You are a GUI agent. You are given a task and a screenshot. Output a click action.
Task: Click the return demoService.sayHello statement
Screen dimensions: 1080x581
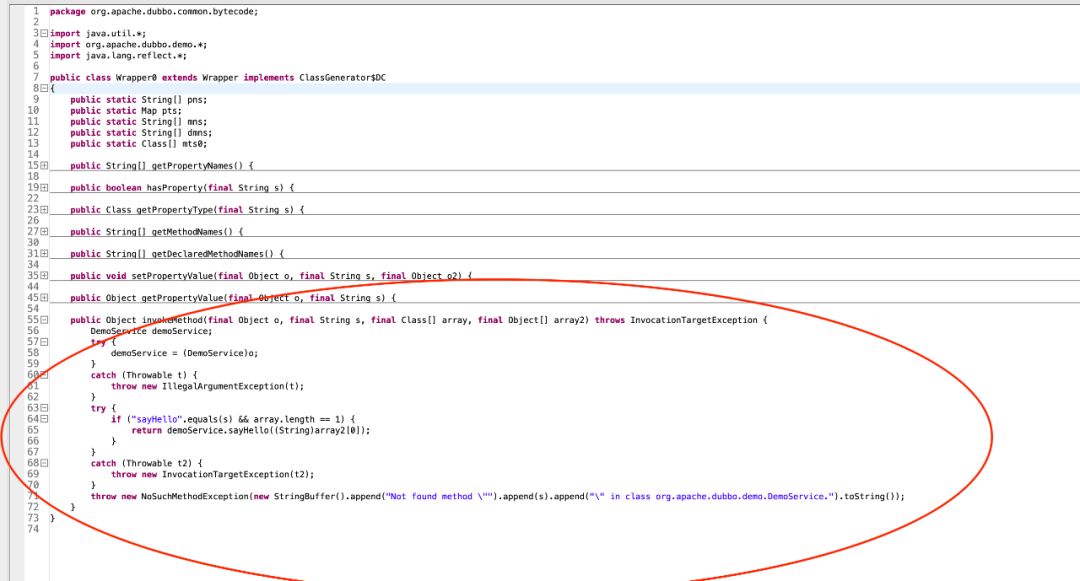[x=251, y=430]
